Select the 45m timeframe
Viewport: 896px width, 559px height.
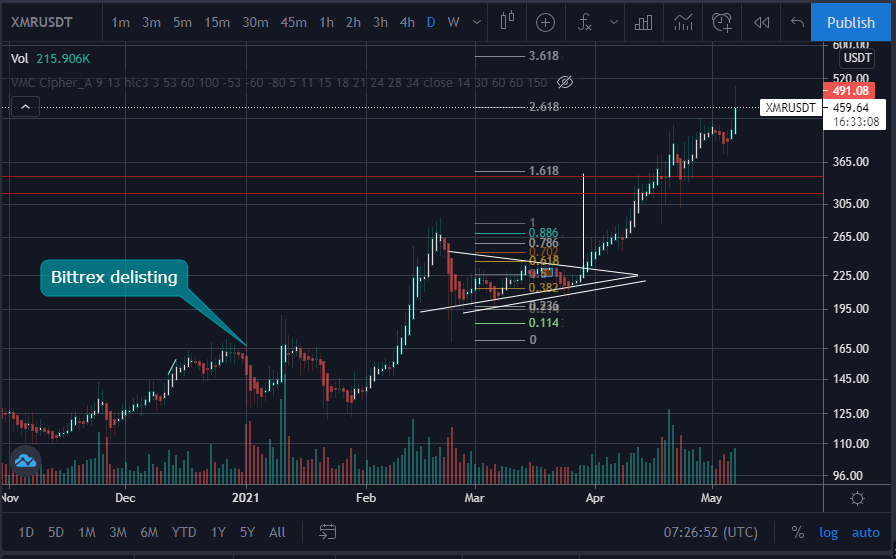tap(293, 22)
